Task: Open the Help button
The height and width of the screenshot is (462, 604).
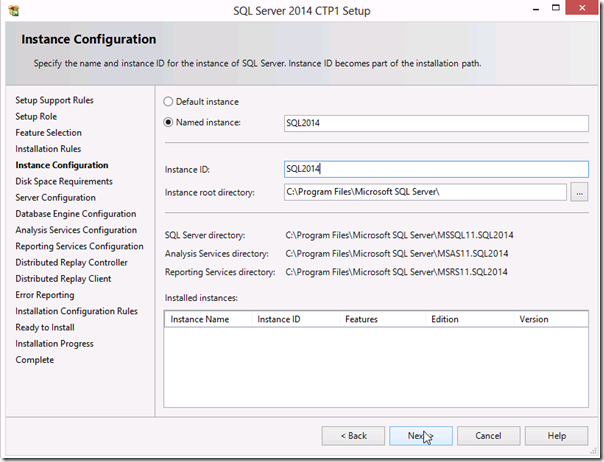Action: point(556,436)
